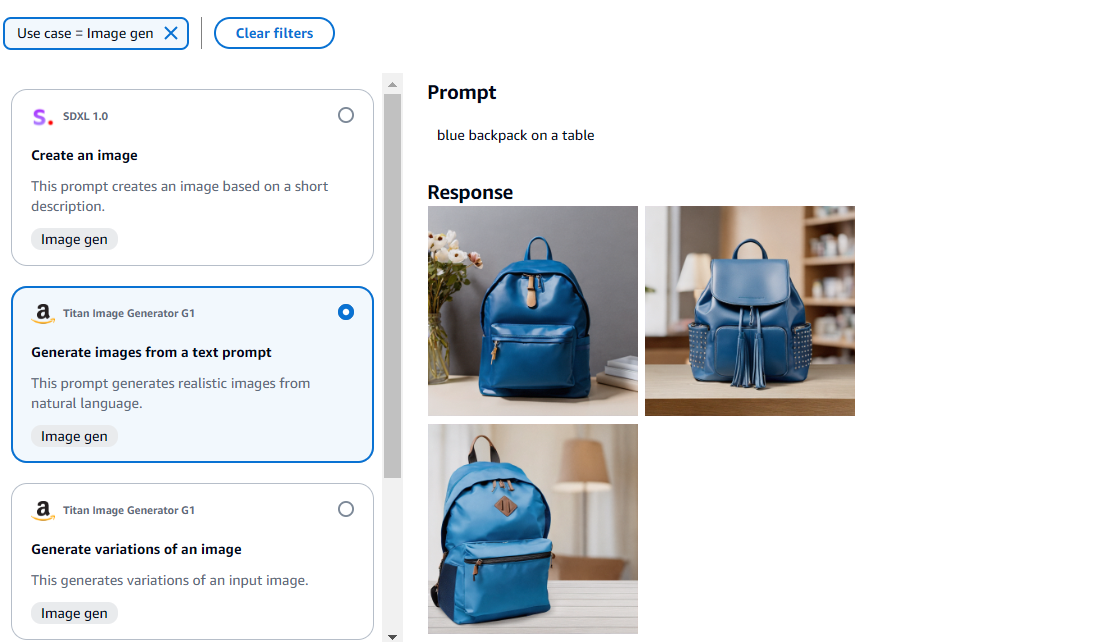
Task: Click Amazon logo on Generate images card
Action: click(x=43, y=313)
